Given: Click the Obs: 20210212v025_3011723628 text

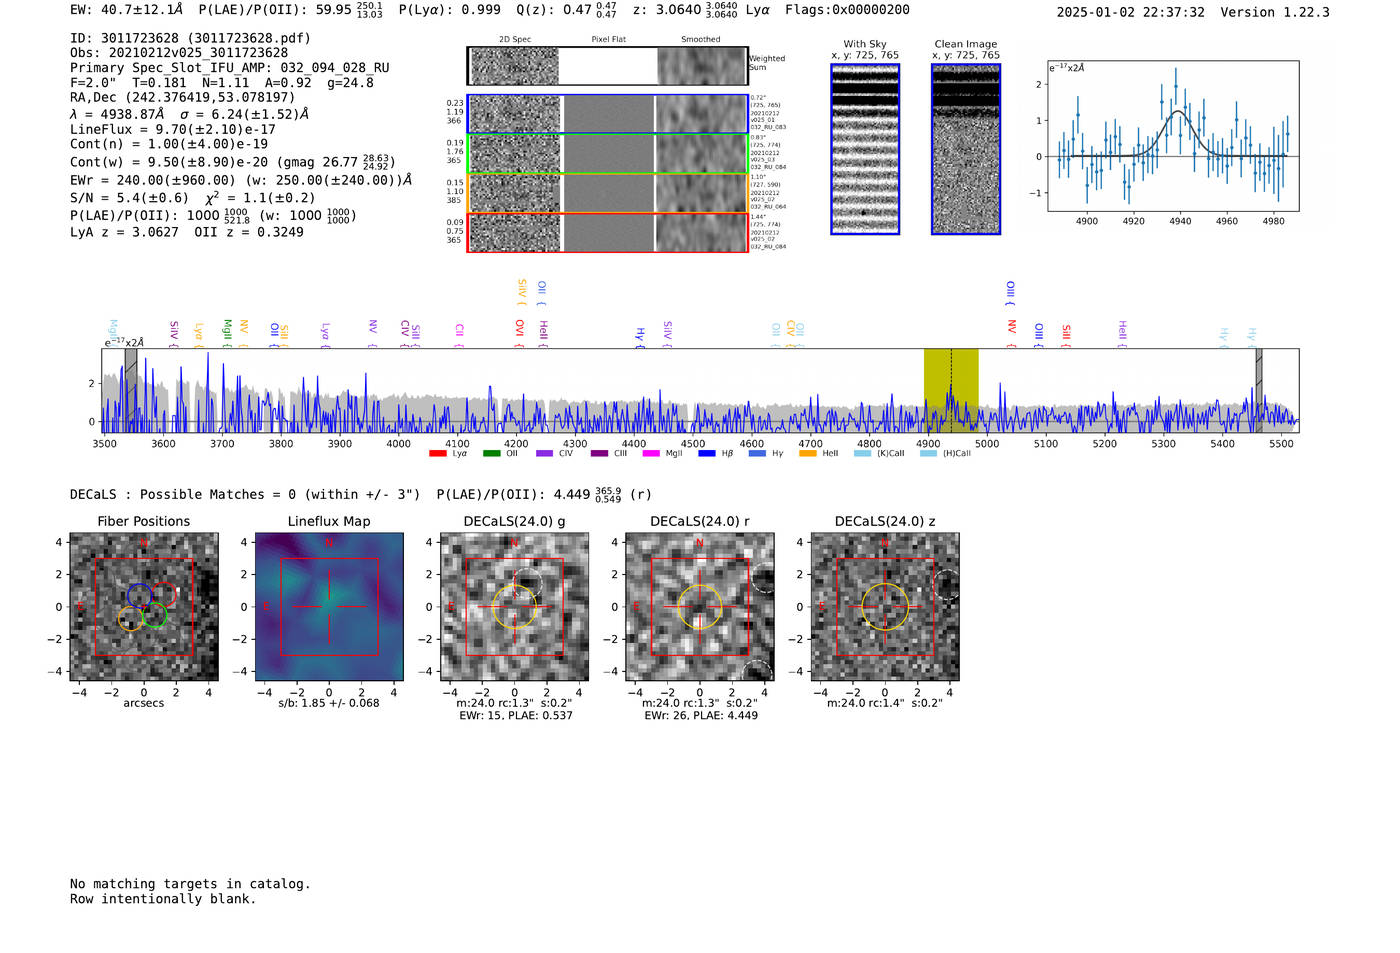Looking at the screenshot, I should pyautogui.click(x=179, y=53).
